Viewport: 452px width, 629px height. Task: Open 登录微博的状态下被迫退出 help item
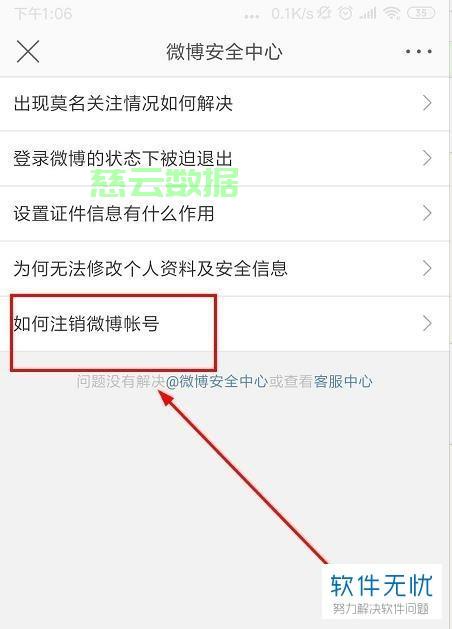(x=224, y=158)
